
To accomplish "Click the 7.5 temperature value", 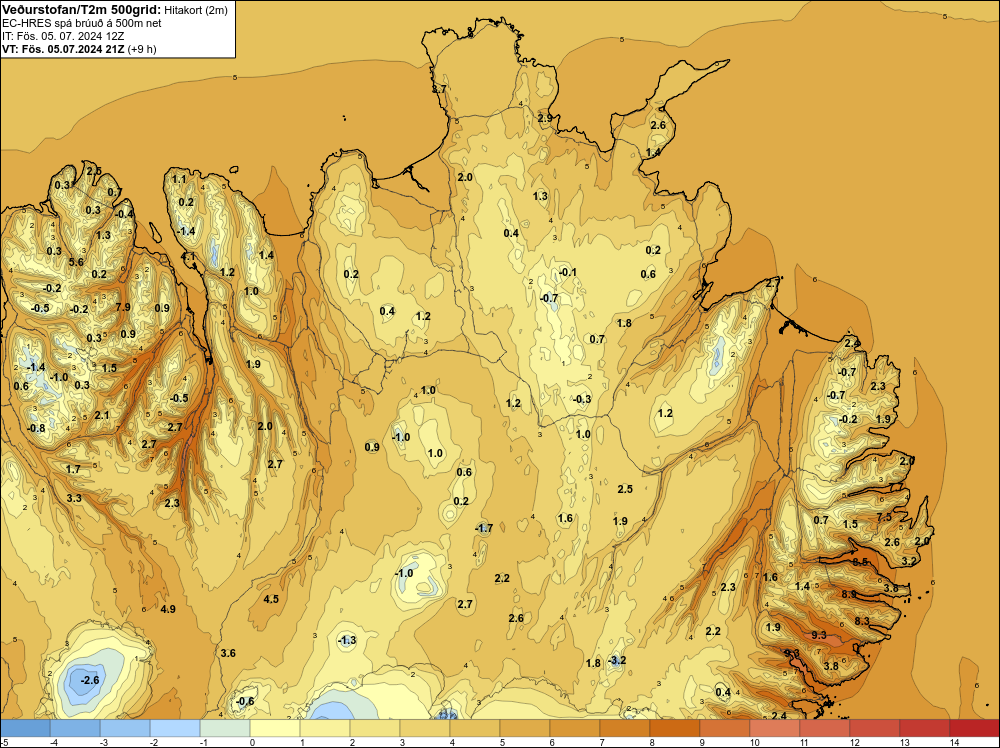I will [885, 517].
